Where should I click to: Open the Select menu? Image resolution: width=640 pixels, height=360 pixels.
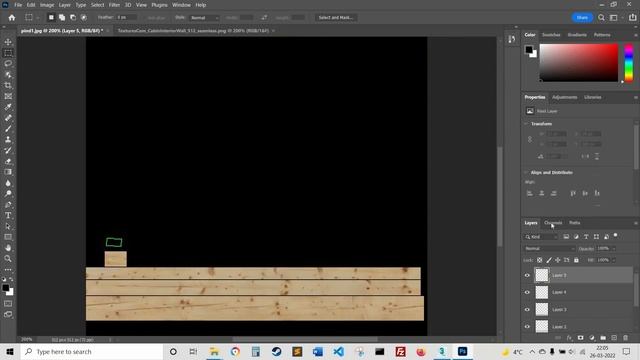tap(98, 5)
